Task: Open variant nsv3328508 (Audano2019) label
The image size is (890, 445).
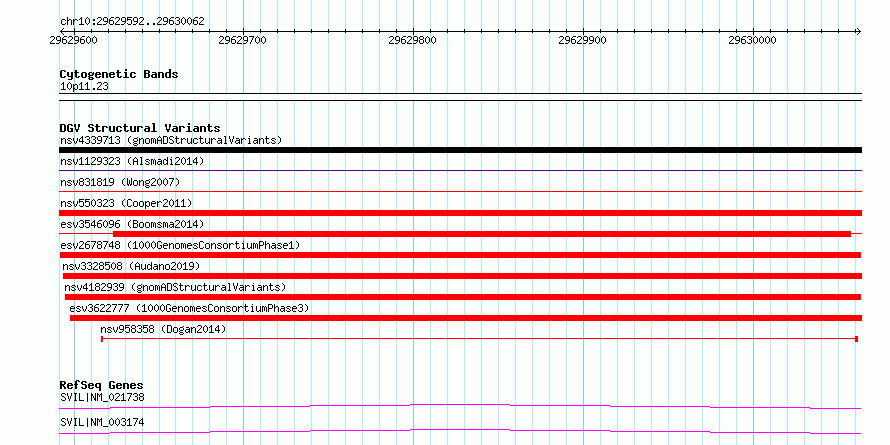Action: click(x=131, y=266)
